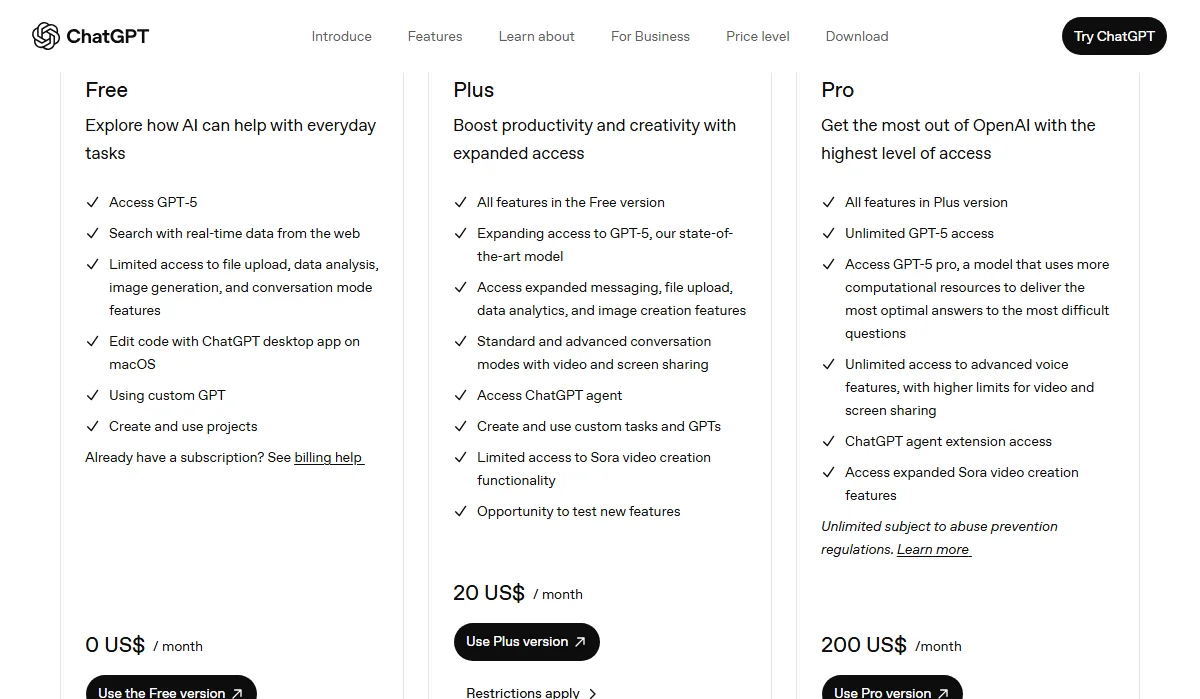Click the checkmark beside "Create and use projects"
The width and height of the screenshot is (1200, 699).
click(91, 426)
